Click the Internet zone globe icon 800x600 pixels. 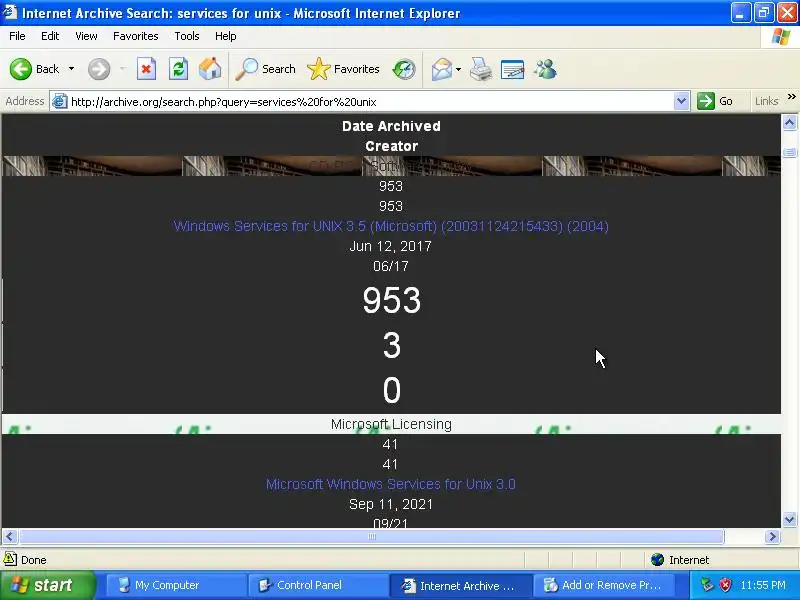coord(658,560)
